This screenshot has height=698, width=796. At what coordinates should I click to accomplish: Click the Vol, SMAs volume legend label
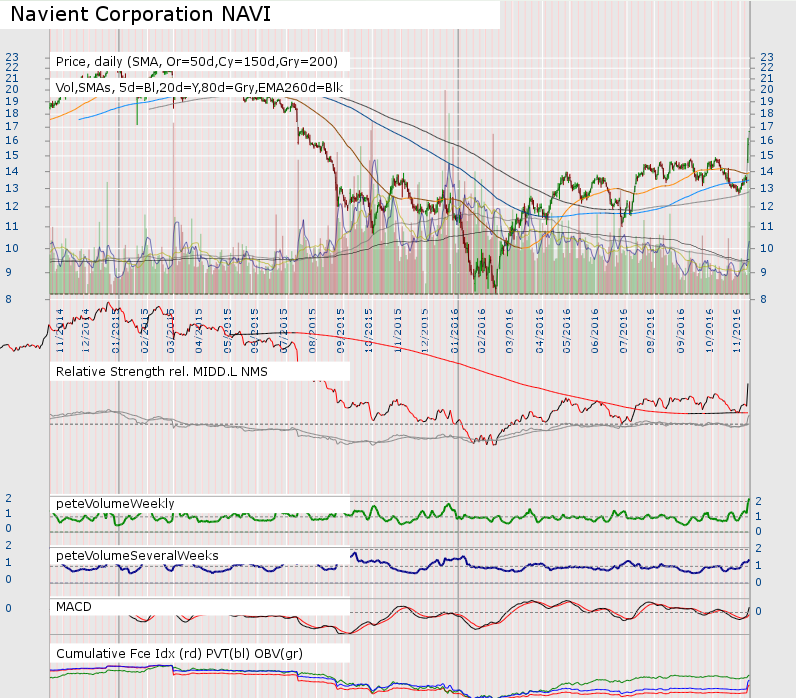[200, 88]
